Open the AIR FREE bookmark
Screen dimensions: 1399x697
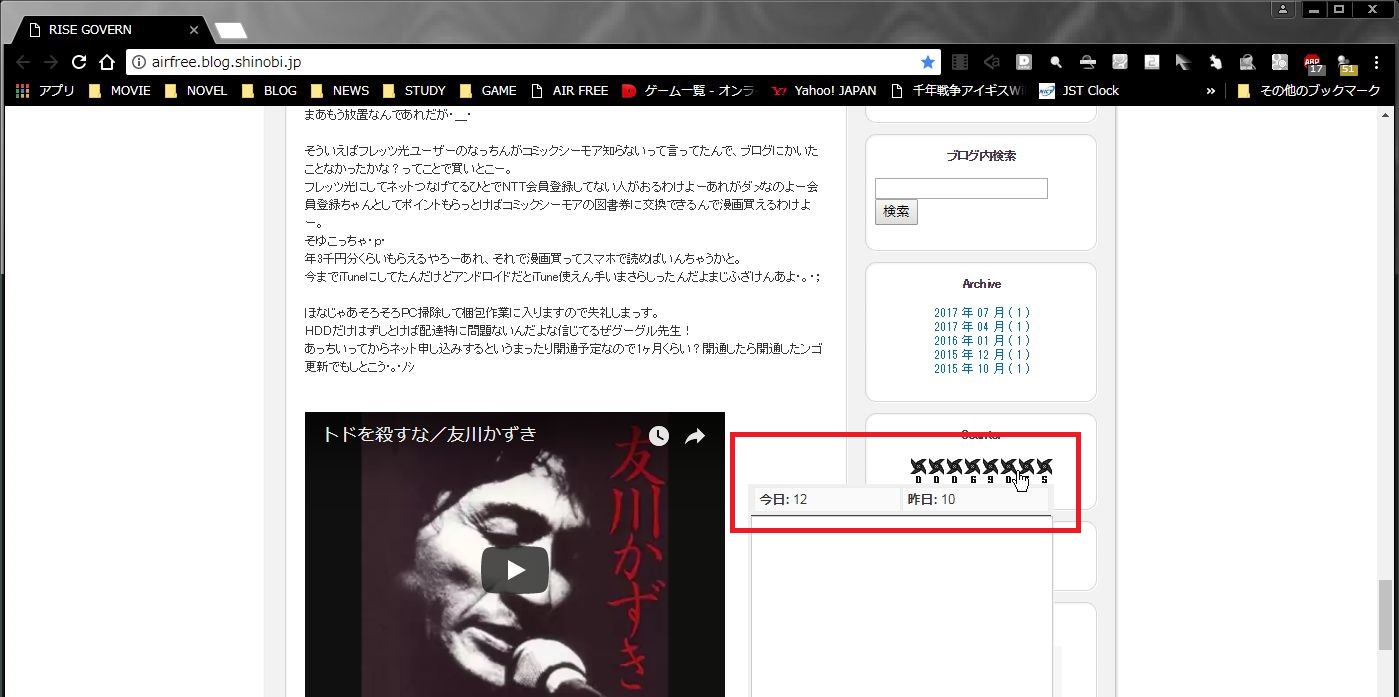(x=569, y=90)
